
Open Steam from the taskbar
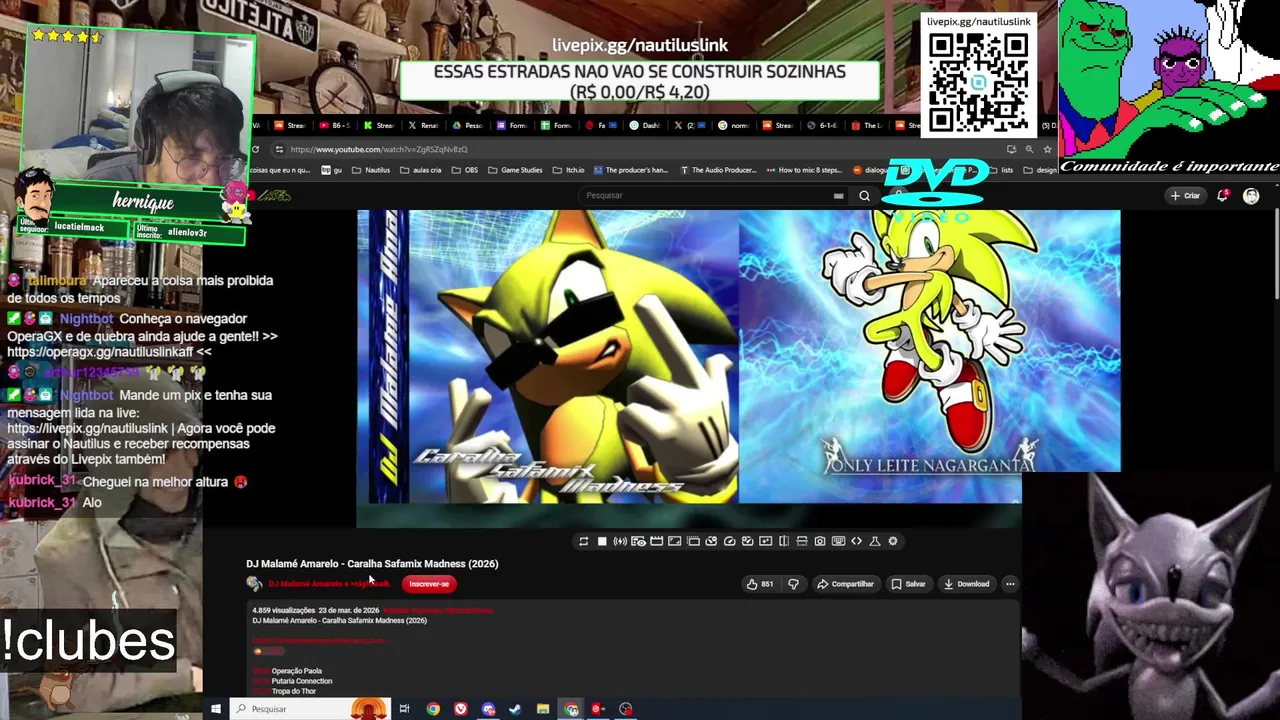(515, 709)
